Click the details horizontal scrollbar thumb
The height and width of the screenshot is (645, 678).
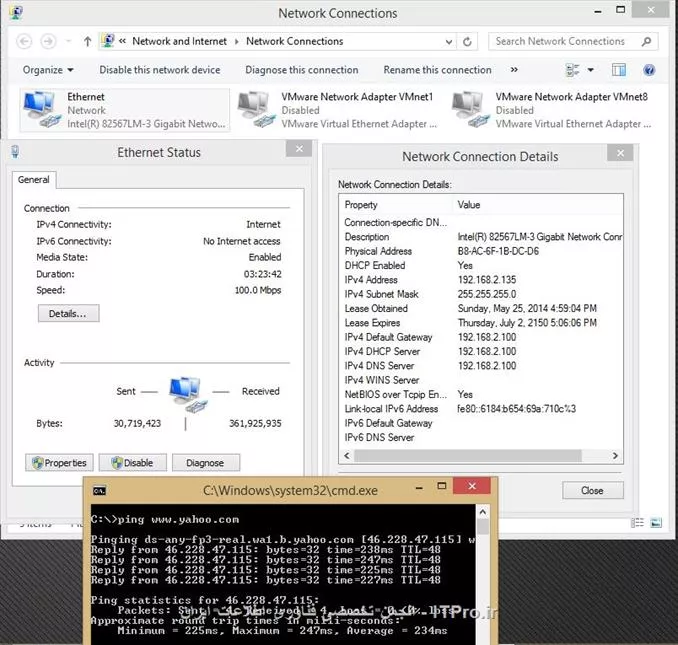pos(467,456)
